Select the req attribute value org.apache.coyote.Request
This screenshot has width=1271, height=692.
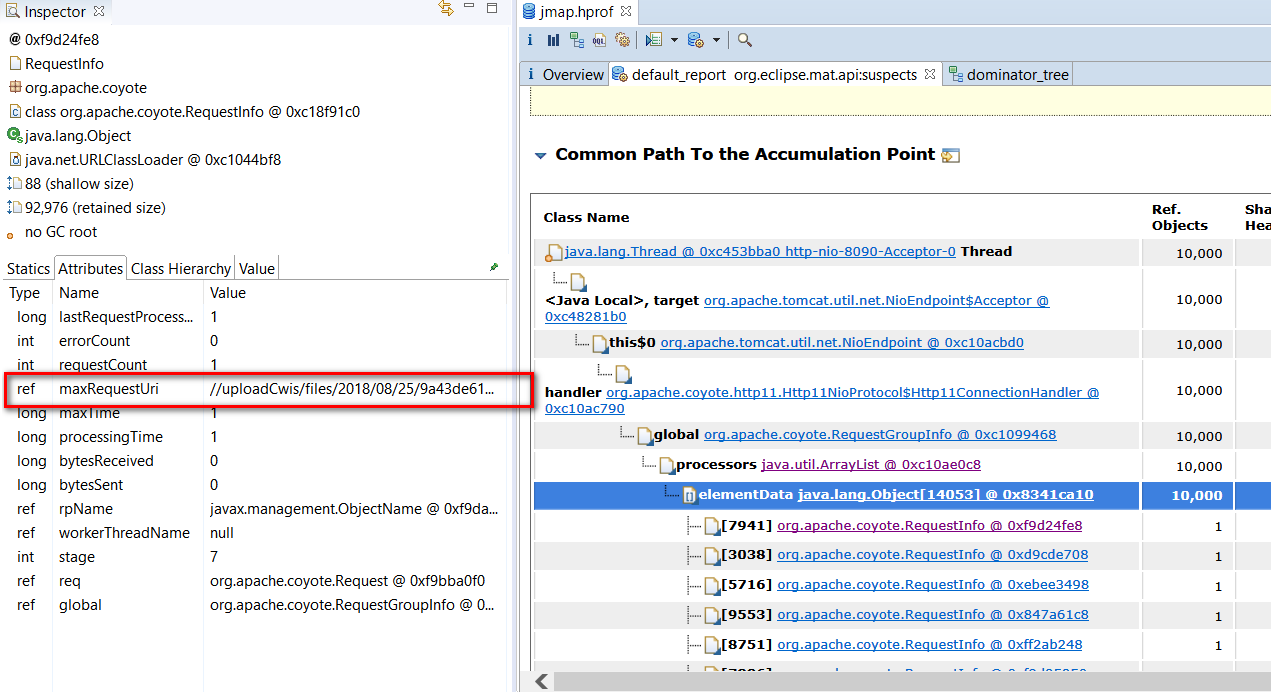click(x=347, y=581)
